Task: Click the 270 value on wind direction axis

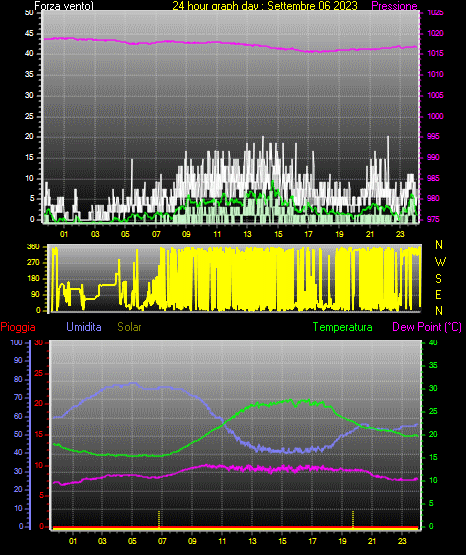Action: click(33, 263)
